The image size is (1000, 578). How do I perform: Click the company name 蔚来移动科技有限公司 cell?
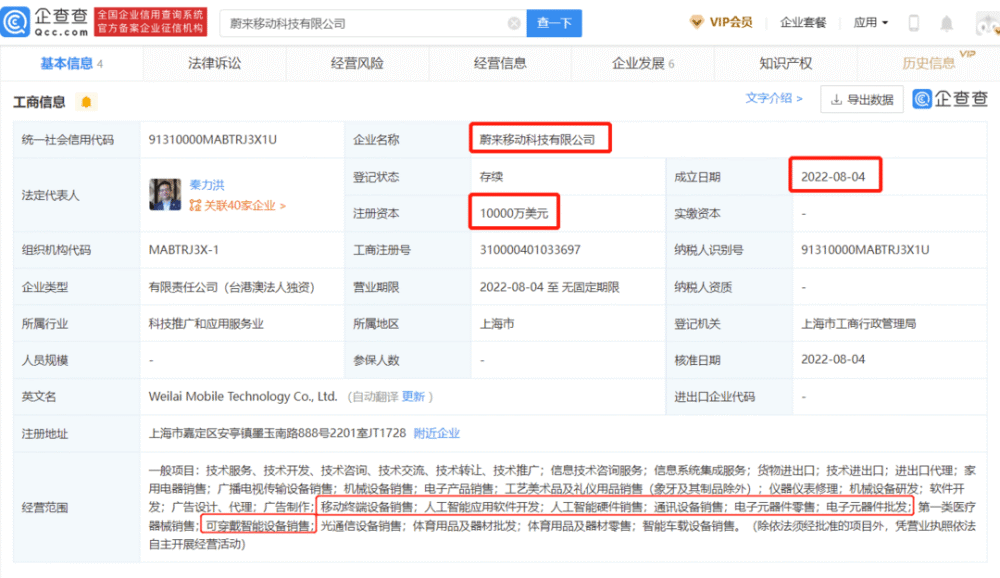click(x=538, y=140)
